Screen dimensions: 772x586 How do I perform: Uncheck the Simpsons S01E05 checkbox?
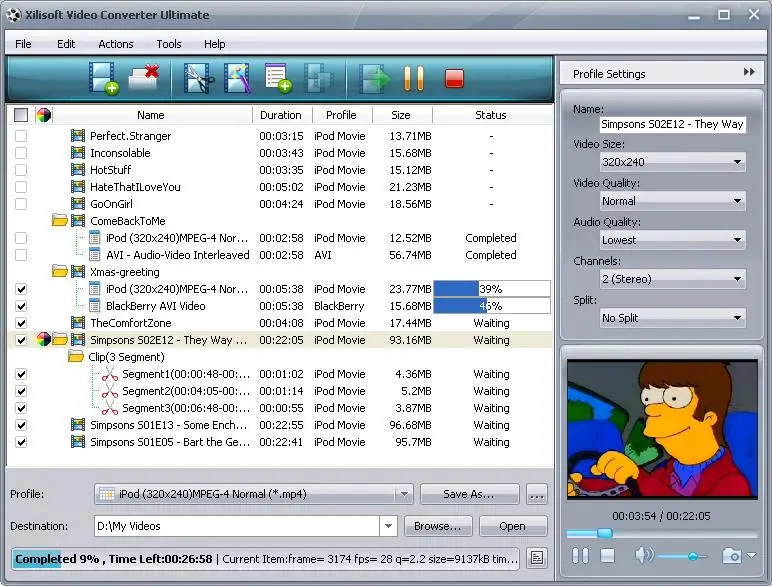pyautogui.click(x=21, y=442)
